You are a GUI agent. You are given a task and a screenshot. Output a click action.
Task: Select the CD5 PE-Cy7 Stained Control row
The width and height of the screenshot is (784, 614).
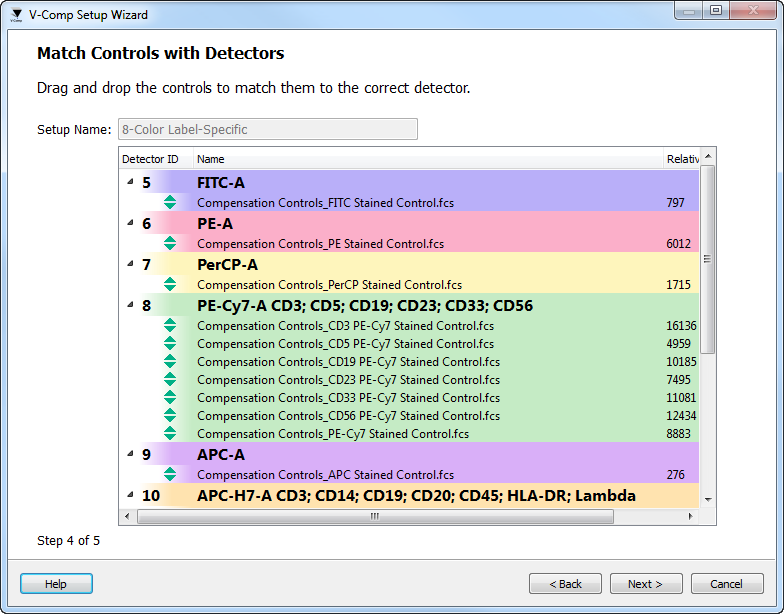click(345, 344)
